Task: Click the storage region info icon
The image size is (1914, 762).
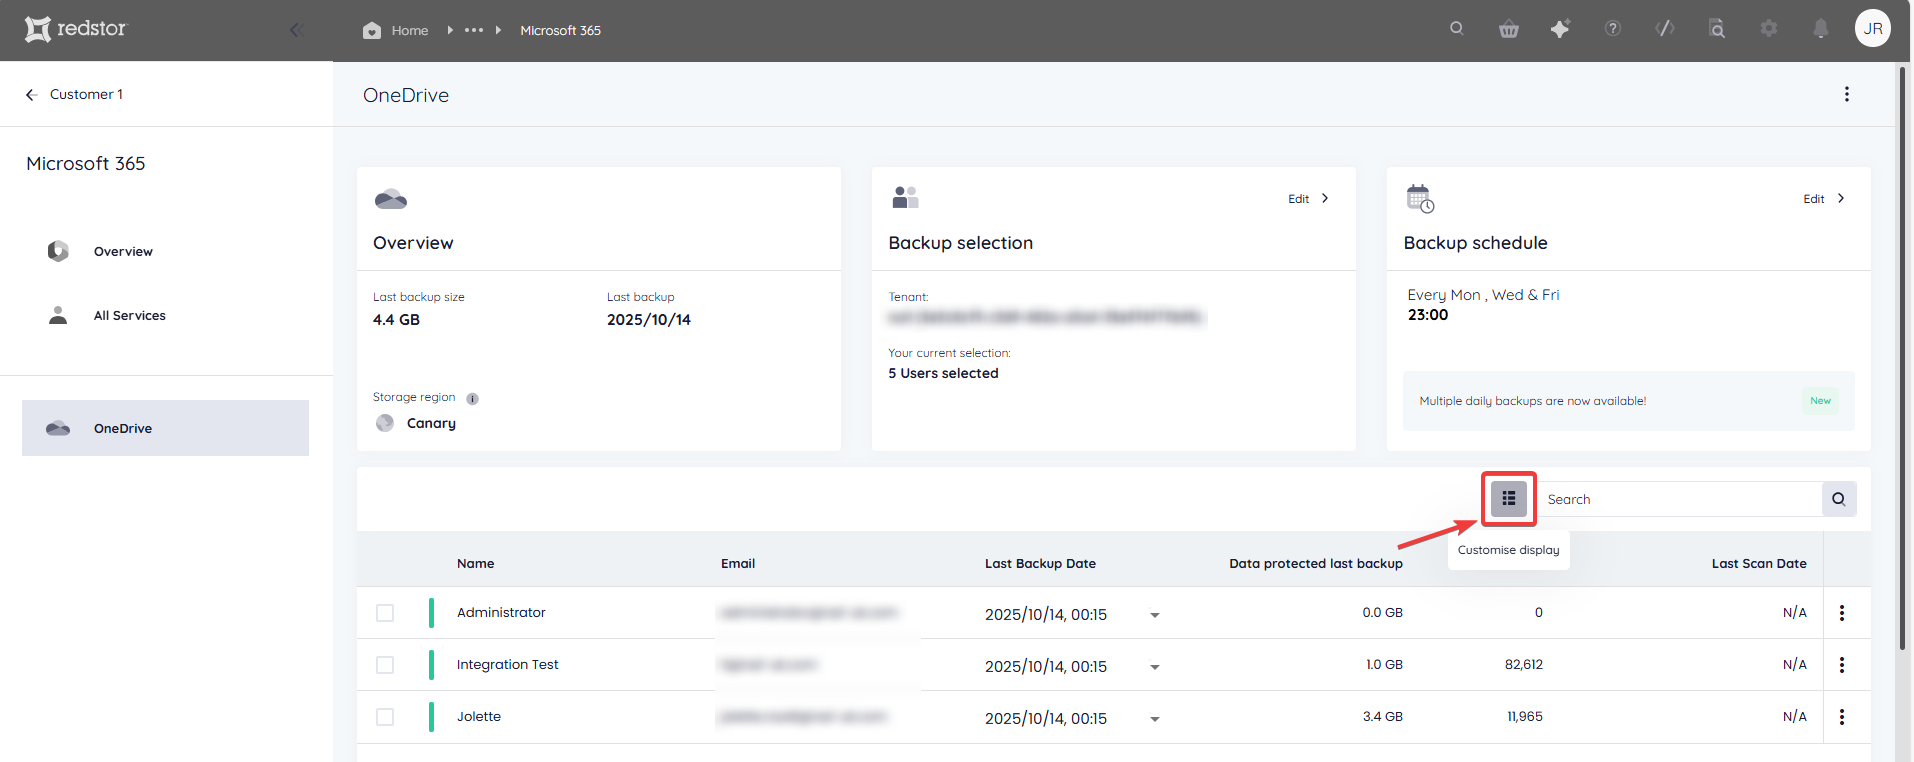Action: click(472, 398)
